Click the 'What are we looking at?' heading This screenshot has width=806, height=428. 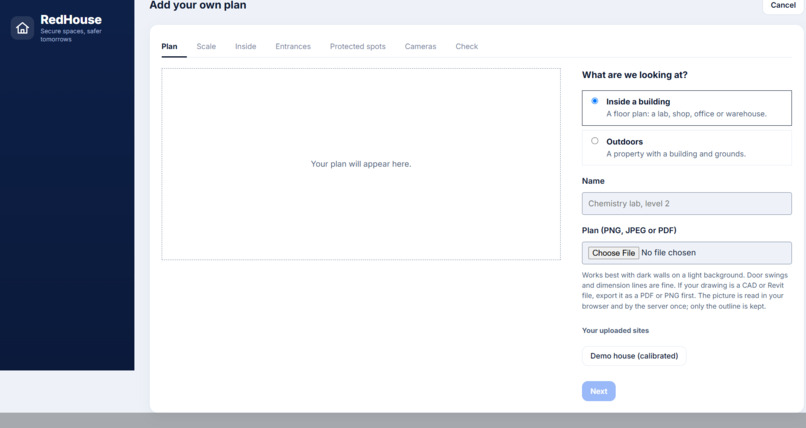pos(634,75)
